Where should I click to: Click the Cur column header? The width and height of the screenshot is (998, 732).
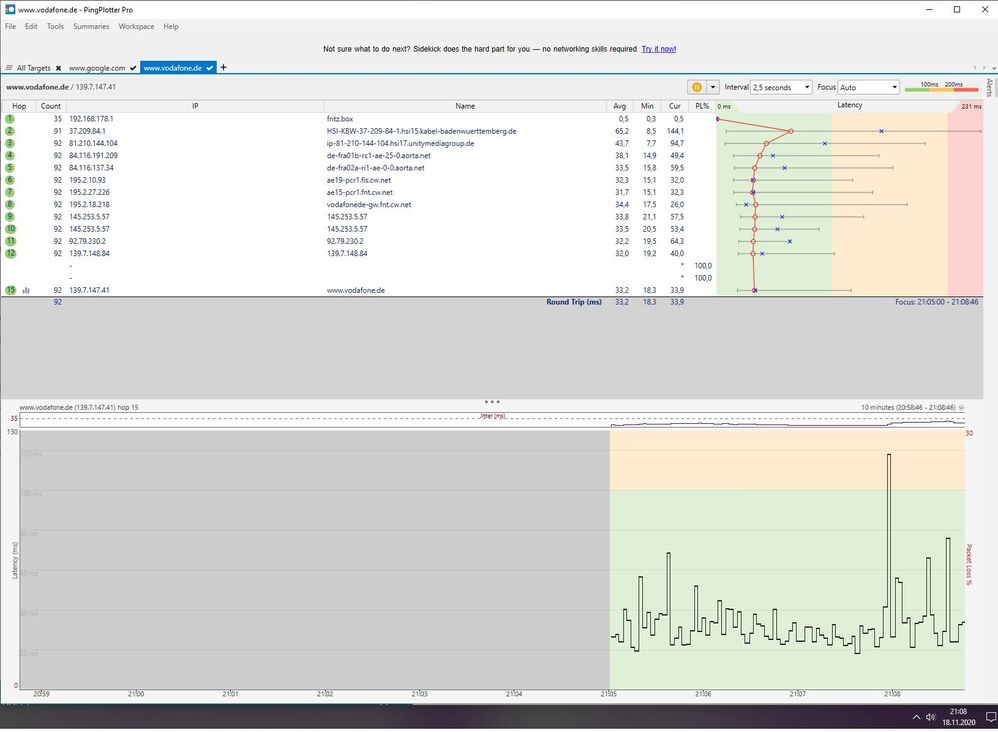(x=675, y=106)
